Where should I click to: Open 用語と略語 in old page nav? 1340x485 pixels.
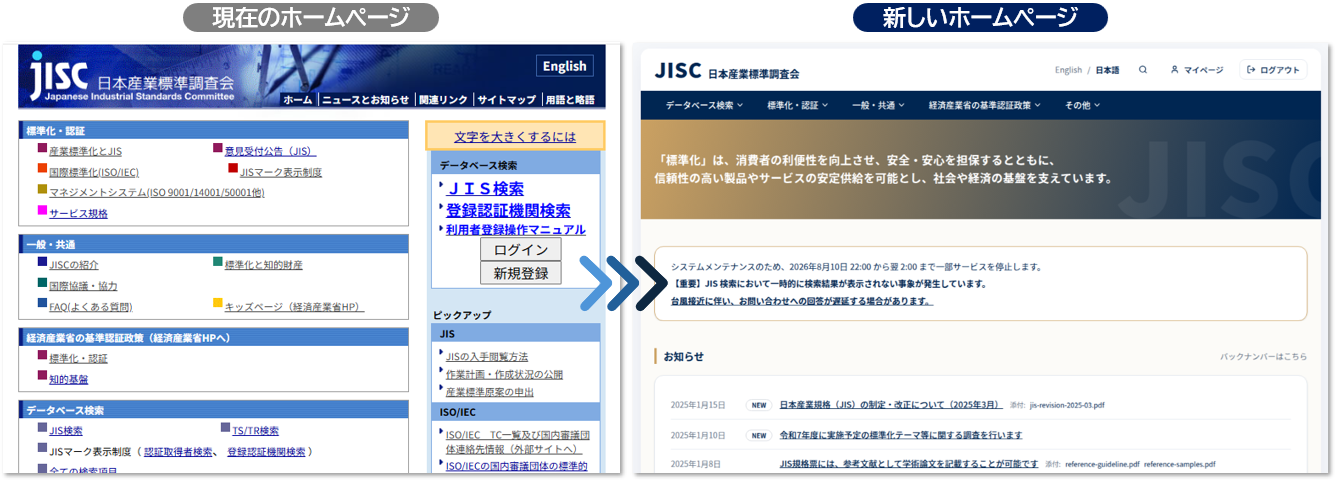coord(569,99)
